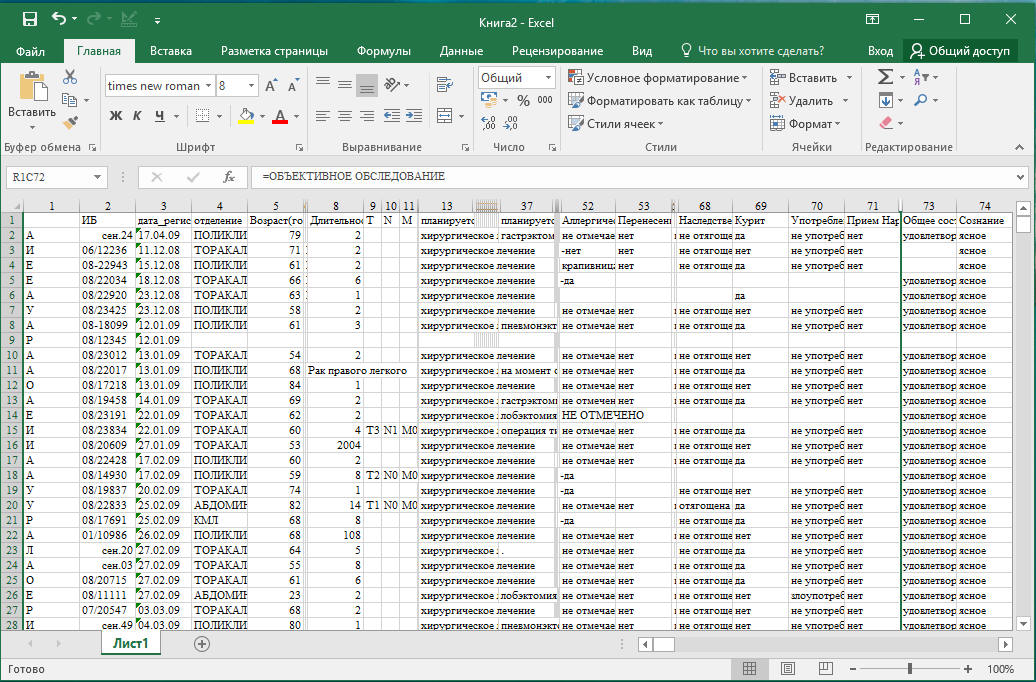Open the Формулы ribbon tab
Screen dimensions: 1036x682
[x=384, y=51]
